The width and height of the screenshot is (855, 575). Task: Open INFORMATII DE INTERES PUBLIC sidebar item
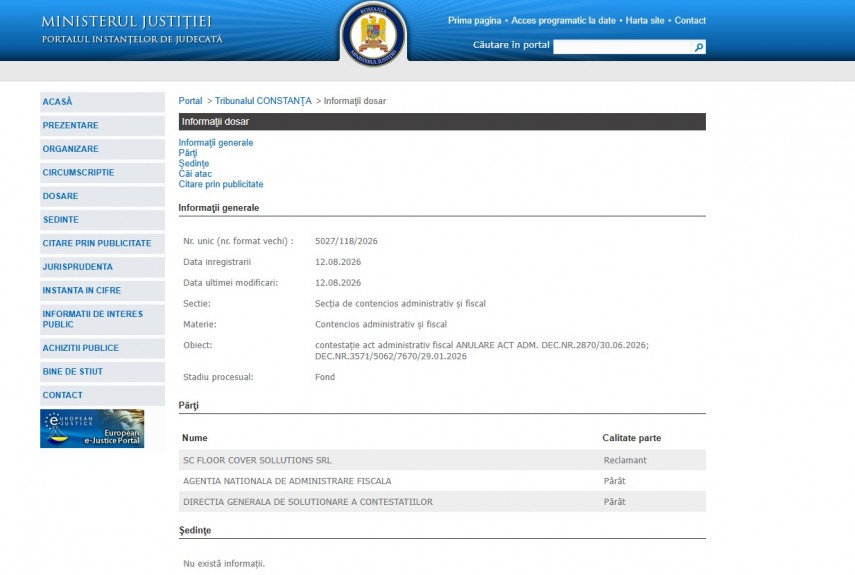[x=102, y=319]
